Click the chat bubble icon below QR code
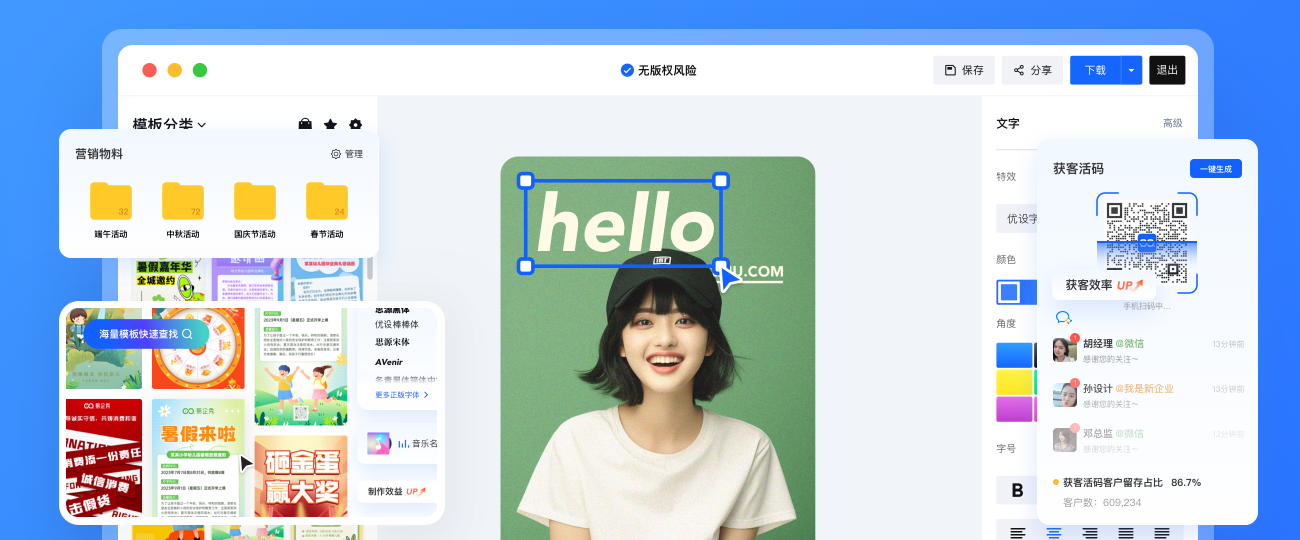The image size is (1300, 540). point(1063,317)
